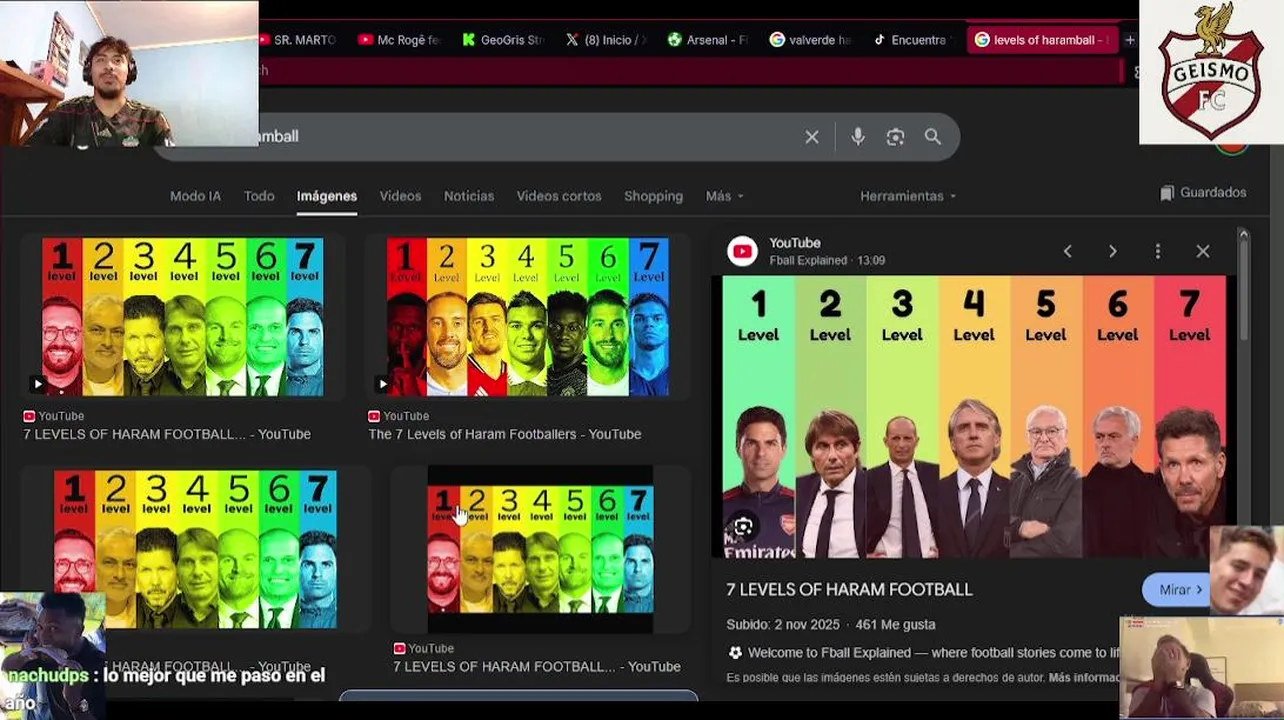The image size is (1284, 720).
Task: Switch to the valverde Google tab
Action: 811,40
